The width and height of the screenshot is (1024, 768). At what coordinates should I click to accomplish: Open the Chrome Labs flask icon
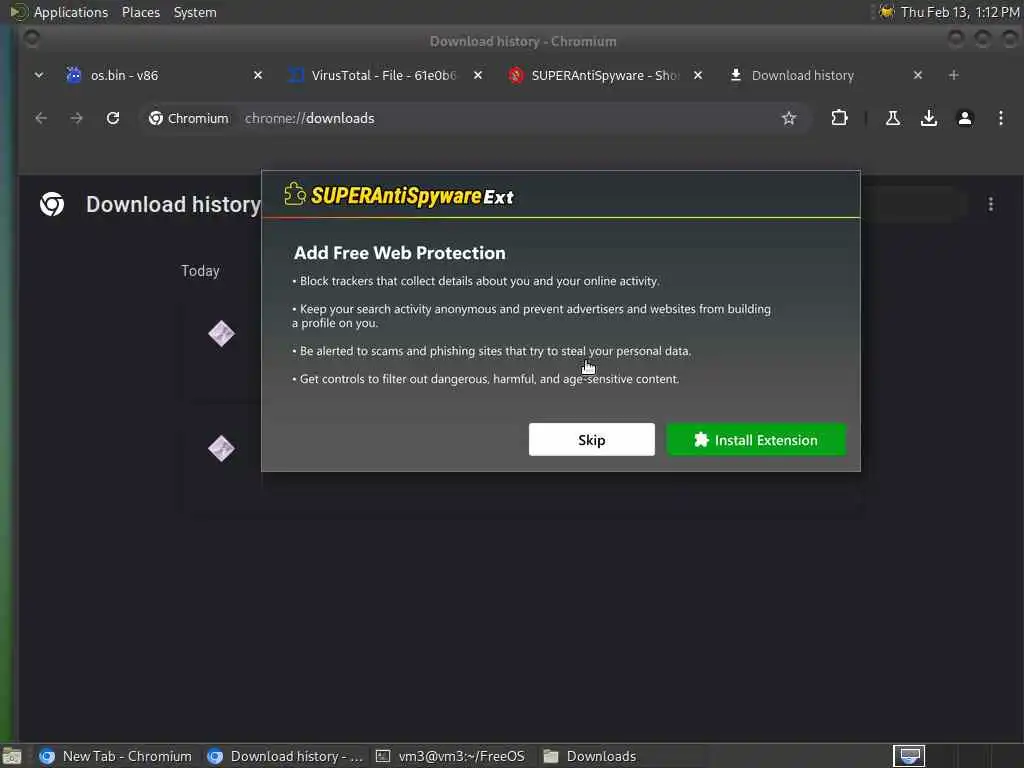[x=893, y=118]
